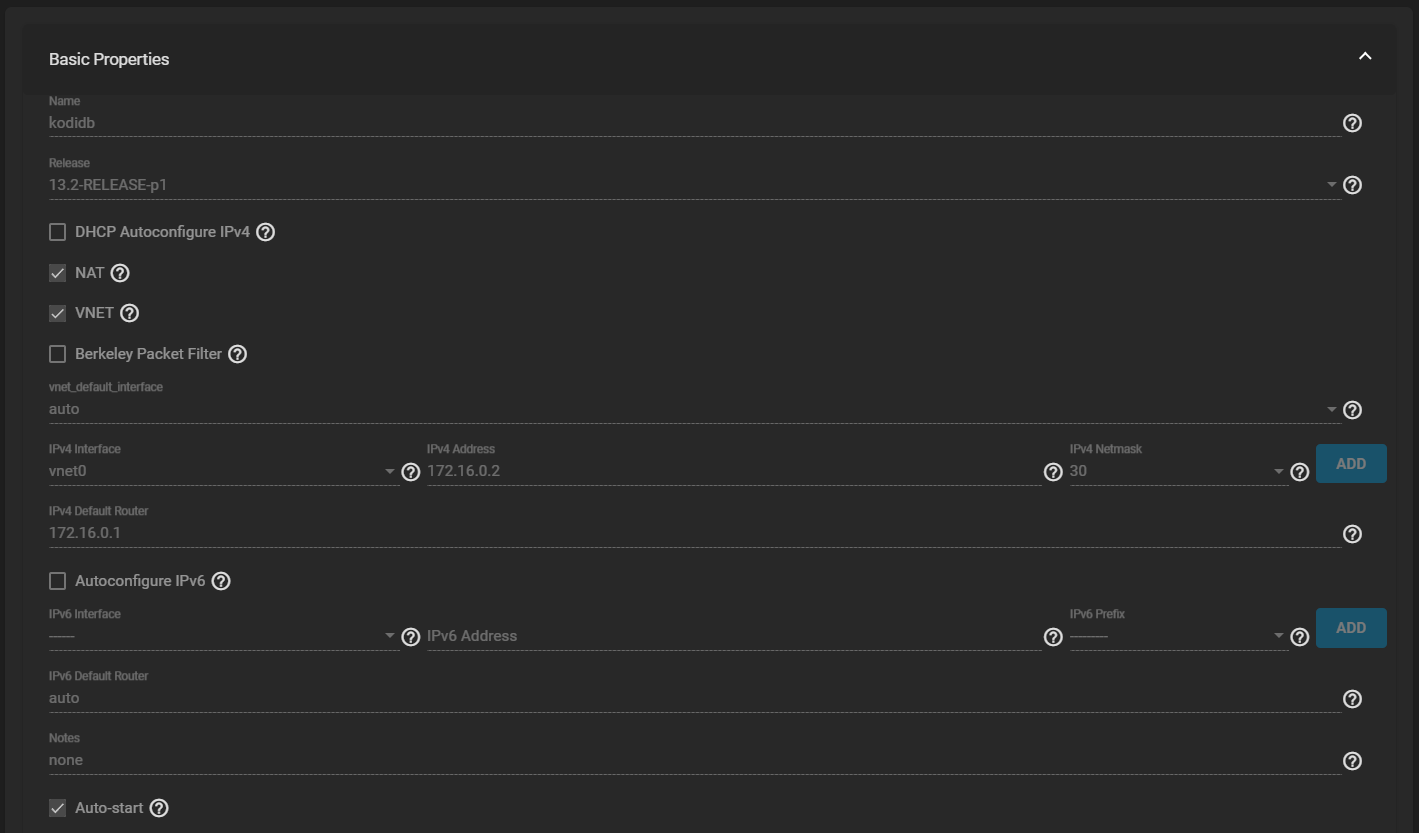Enable DHCP Autoconfigure IPv4 checkbox
This screenshot has width=1419, height=833.
(58, 232)
